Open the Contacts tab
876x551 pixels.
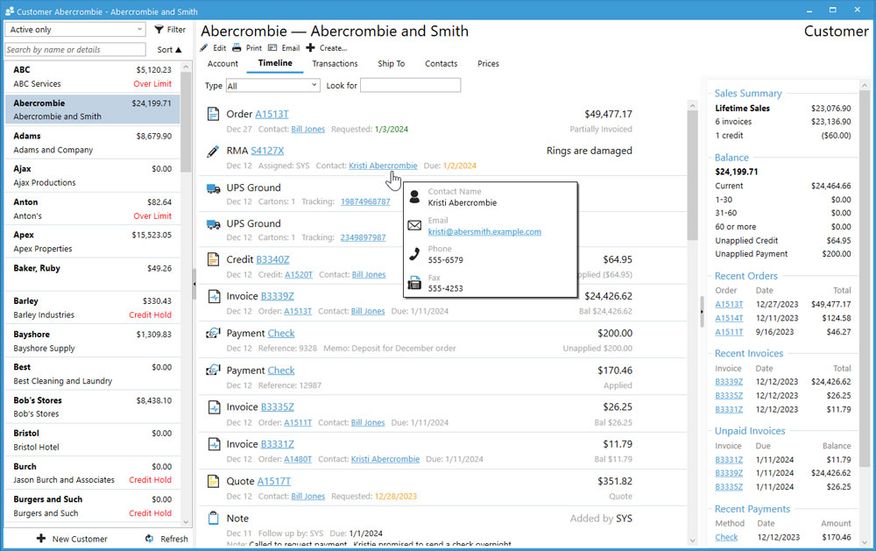pos(441,64)
